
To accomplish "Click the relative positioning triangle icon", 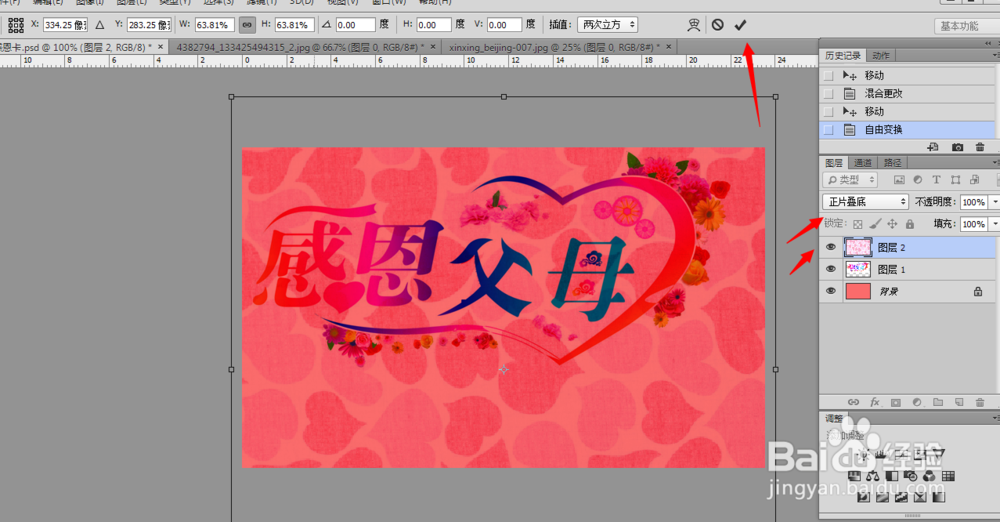I will pyautogui.click(x=100, y=25).
